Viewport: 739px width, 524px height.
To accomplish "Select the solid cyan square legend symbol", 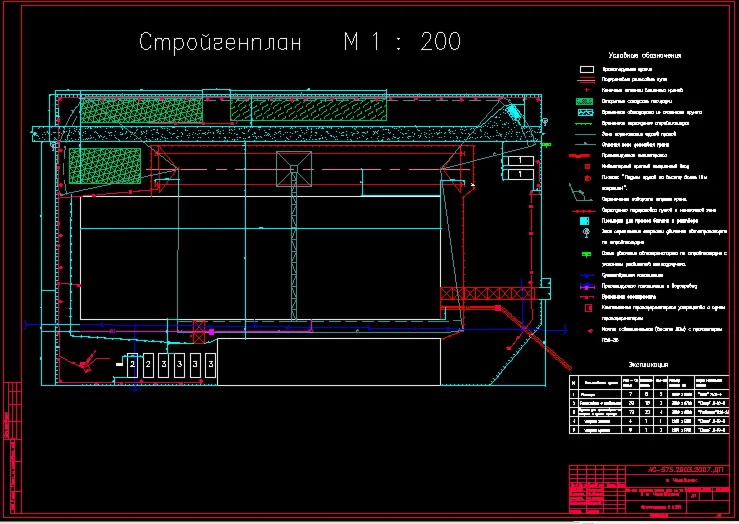I will pos(584,221).
